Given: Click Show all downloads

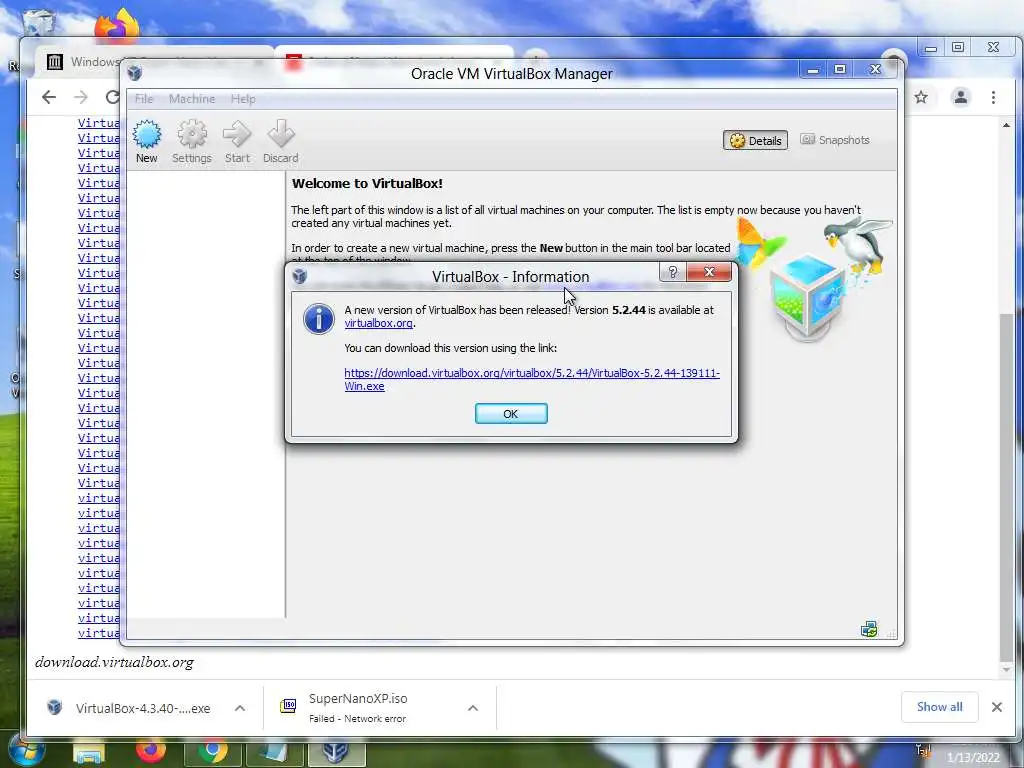Looking at the screenshot, I should pos(939,707).
